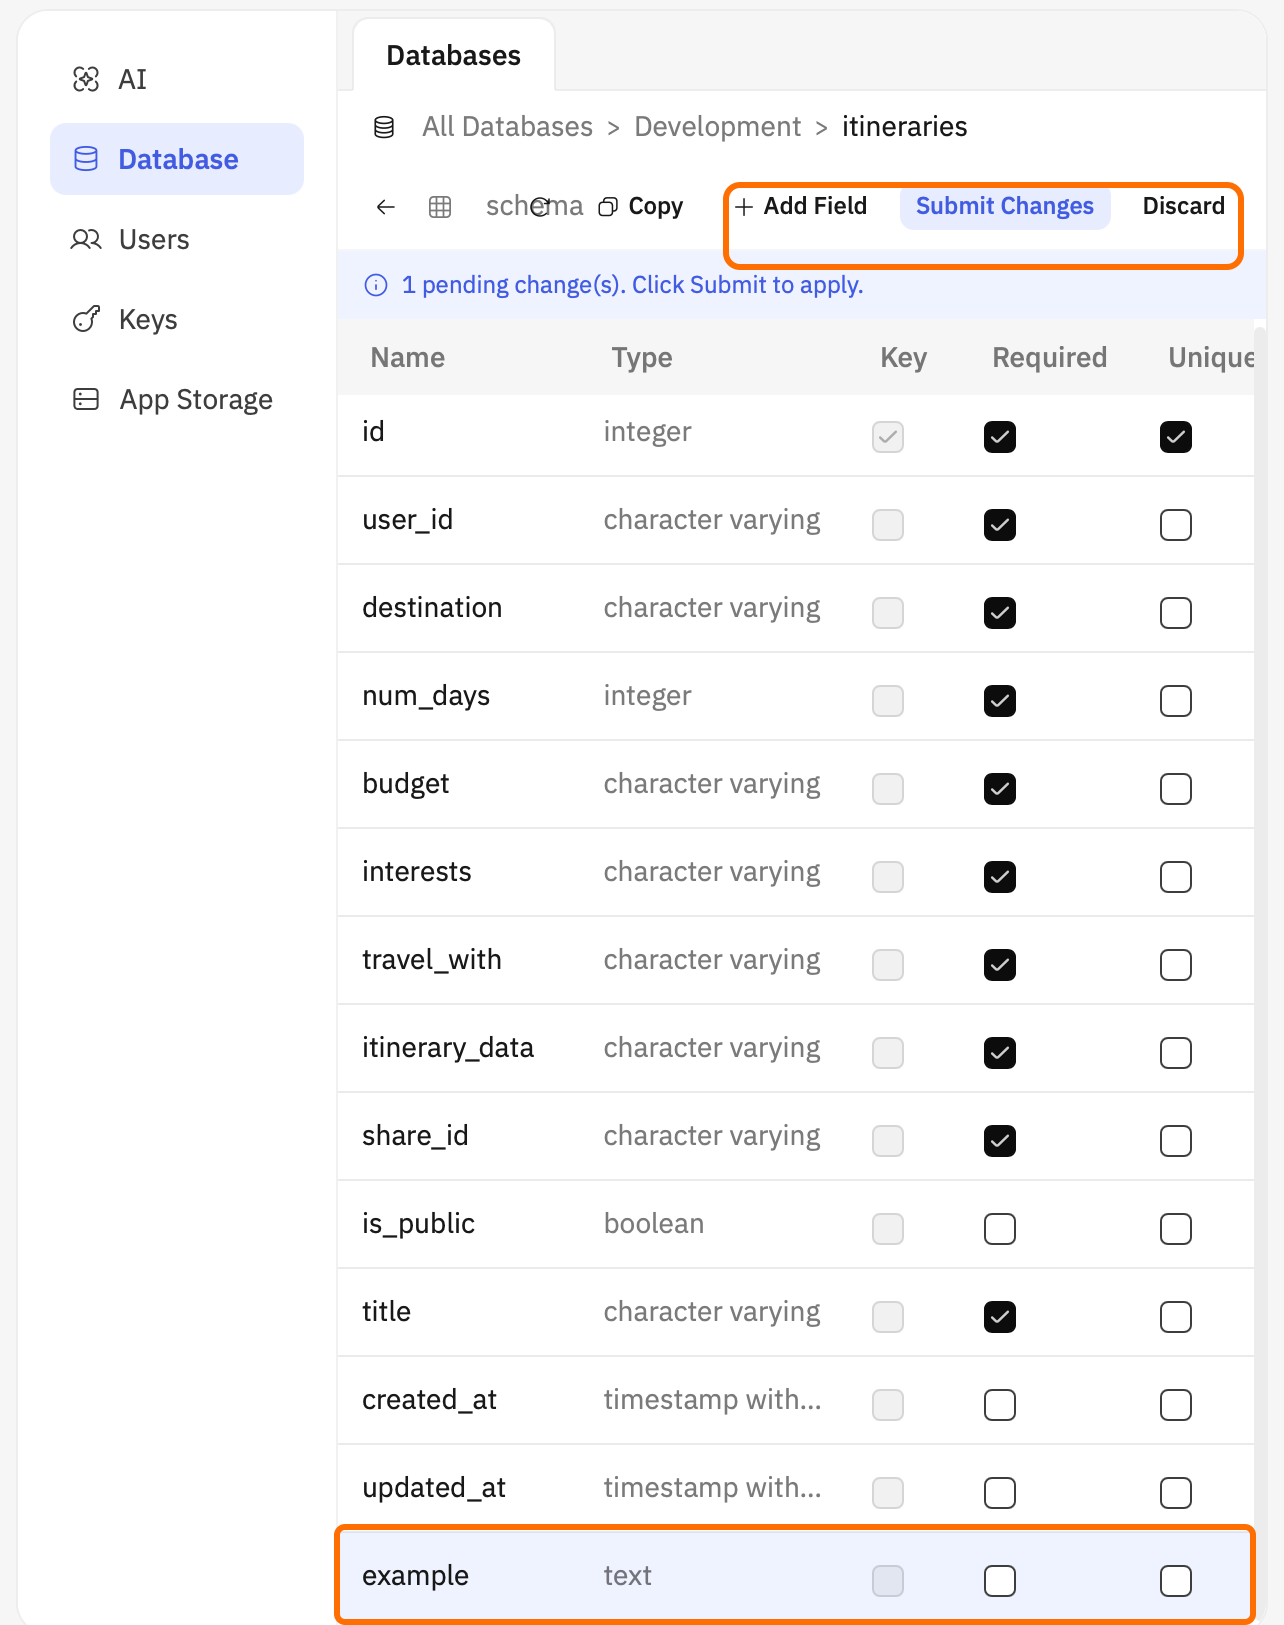The height and width of the screenshot is (1625, 1284).
Task: Click the Discard button
Action: [x=1184, y=206]
